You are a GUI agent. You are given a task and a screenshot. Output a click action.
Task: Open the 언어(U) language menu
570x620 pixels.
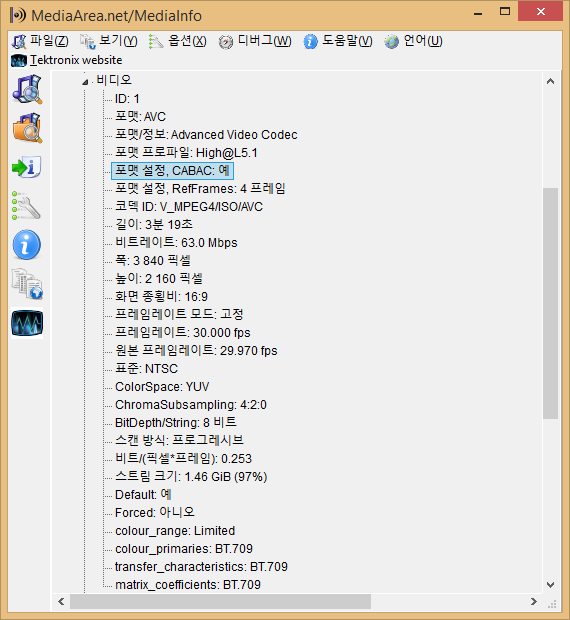pyautogui.click(x=413, y=41)
